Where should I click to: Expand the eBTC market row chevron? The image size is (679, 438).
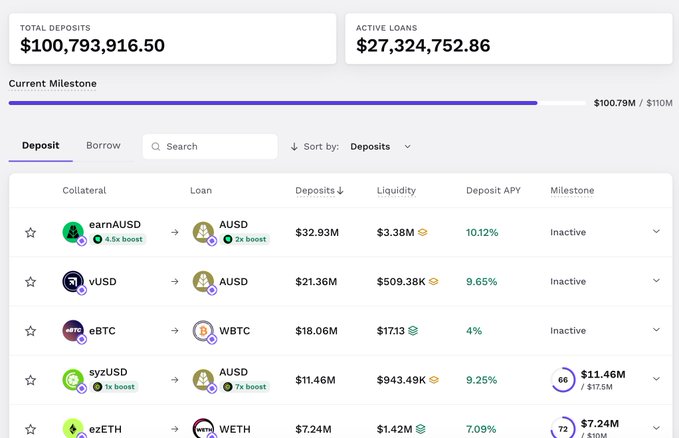pos(656,330)
